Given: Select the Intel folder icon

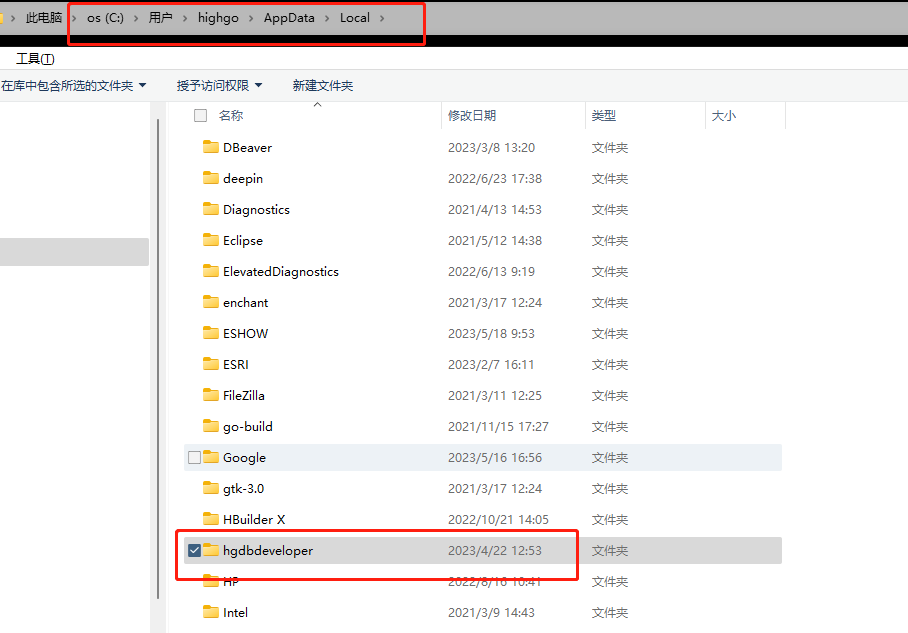Looking at the screenshot, I should pyautogui.click(x=211, y=612).
